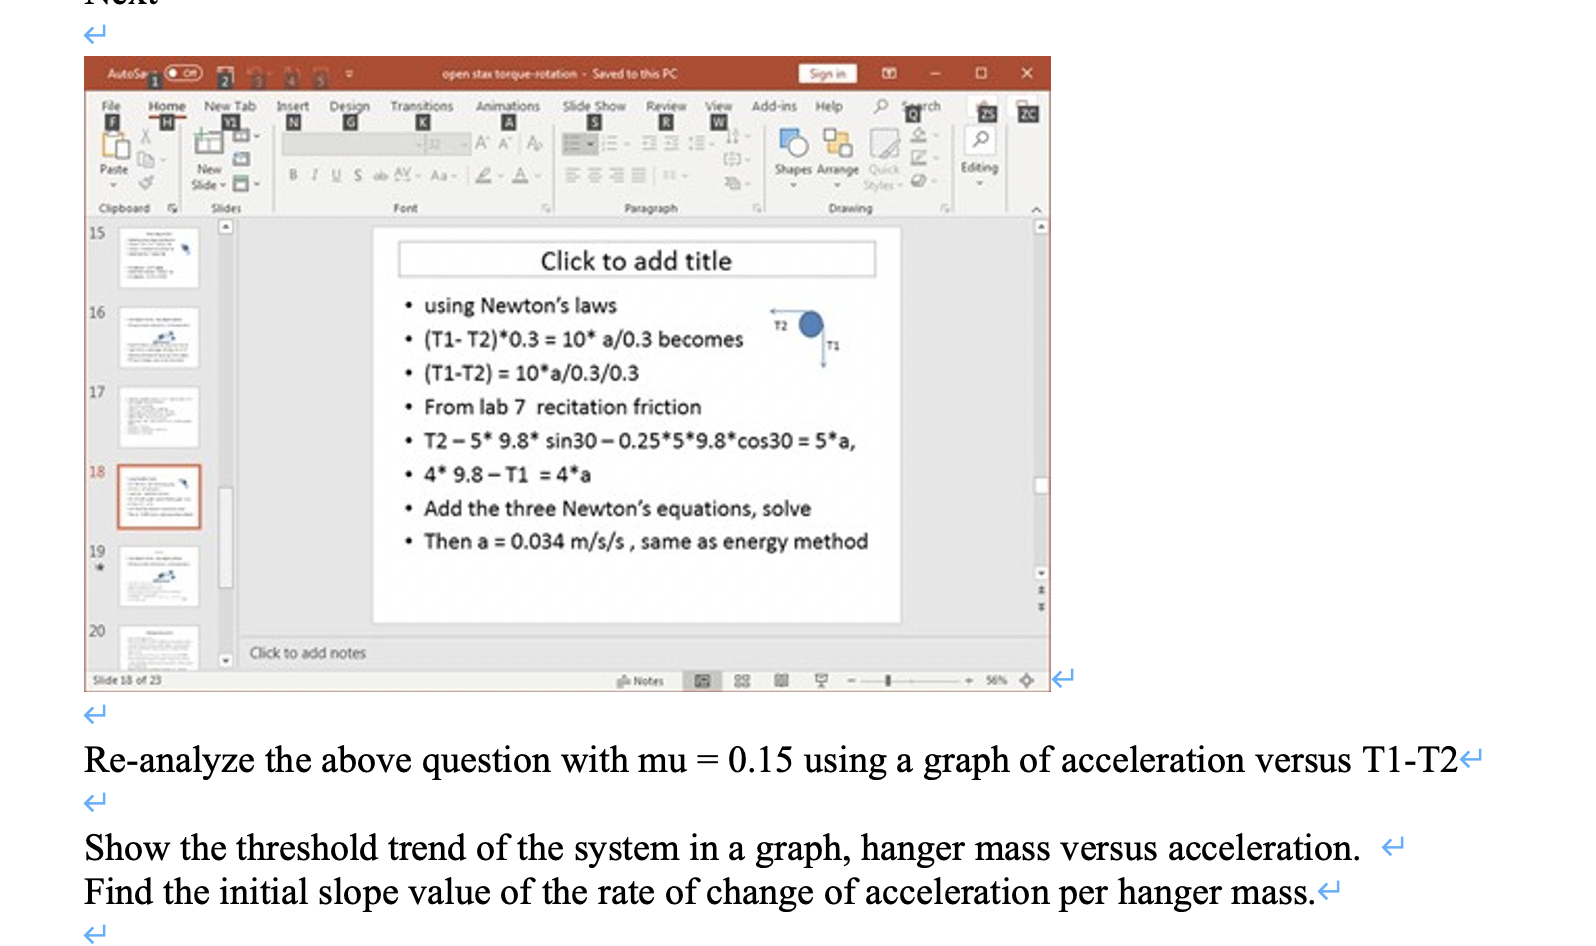Click the Increase Font Size icon
The height and width of the screenshot is (946, 1596).
pos(482,143)
